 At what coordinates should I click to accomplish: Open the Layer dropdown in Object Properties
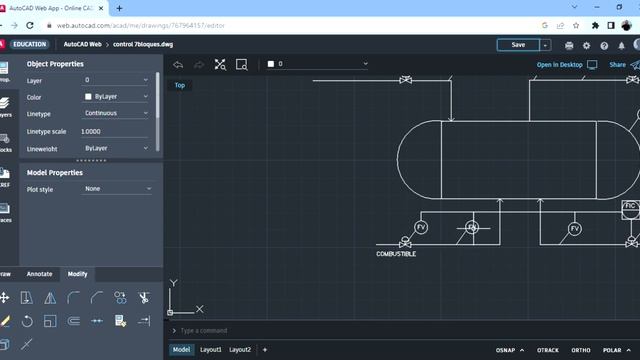(116, 80)
